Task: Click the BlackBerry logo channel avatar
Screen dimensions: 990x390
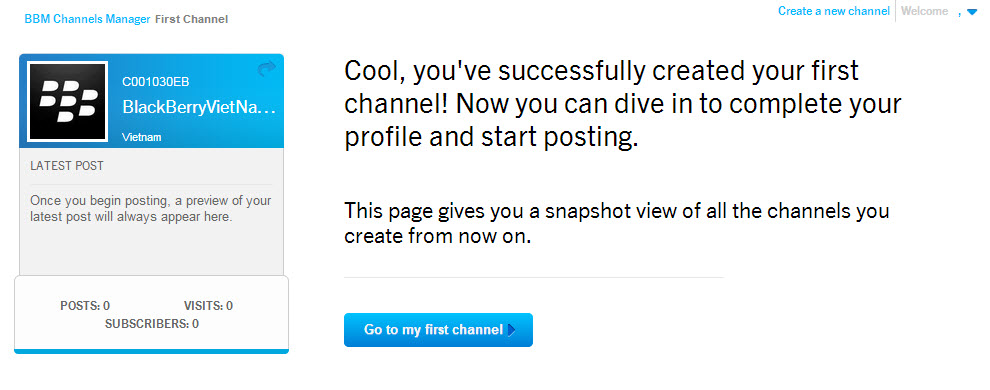Action: (x=68, y=101)
